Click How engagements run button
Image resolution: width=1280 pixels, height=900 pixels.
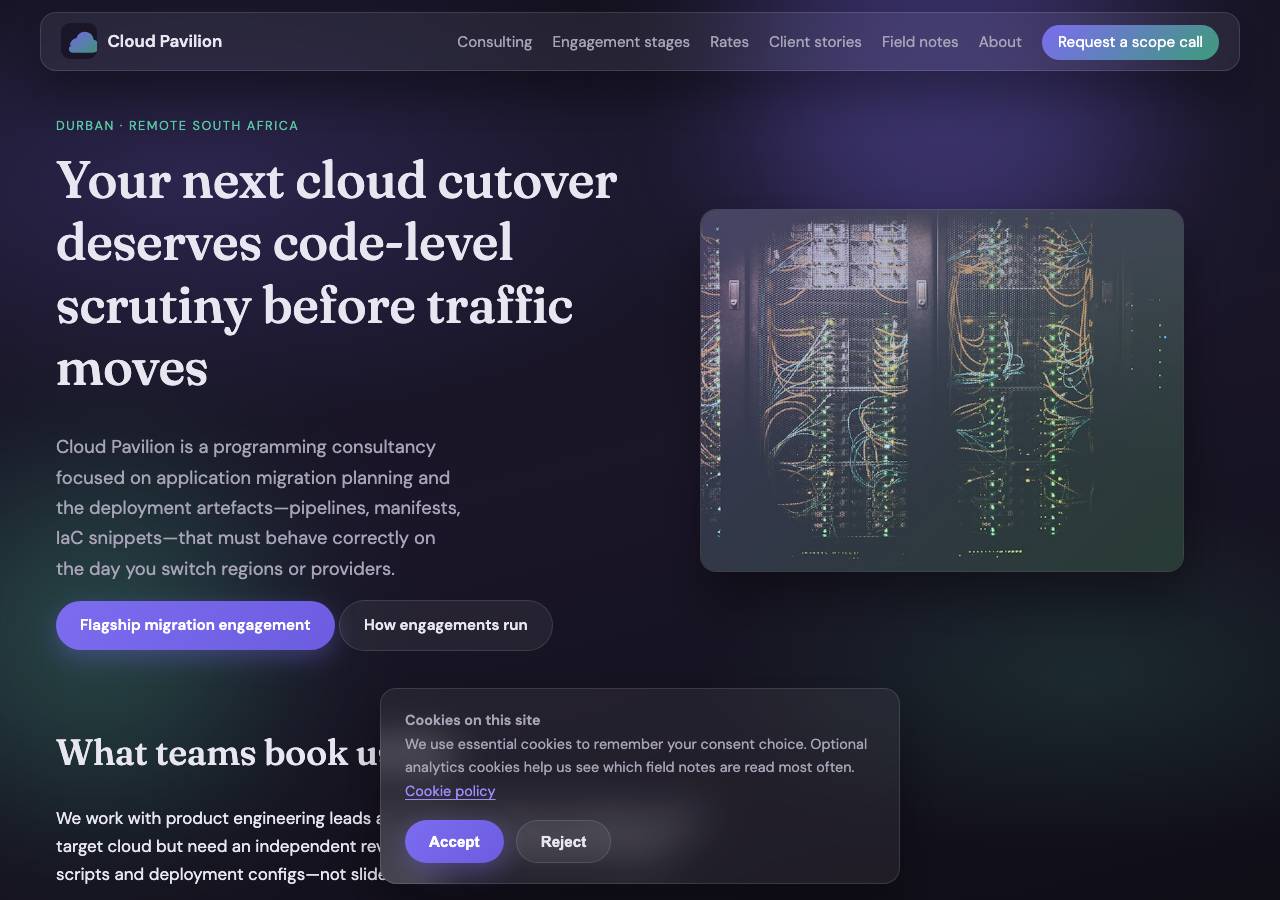coord(446,625)
